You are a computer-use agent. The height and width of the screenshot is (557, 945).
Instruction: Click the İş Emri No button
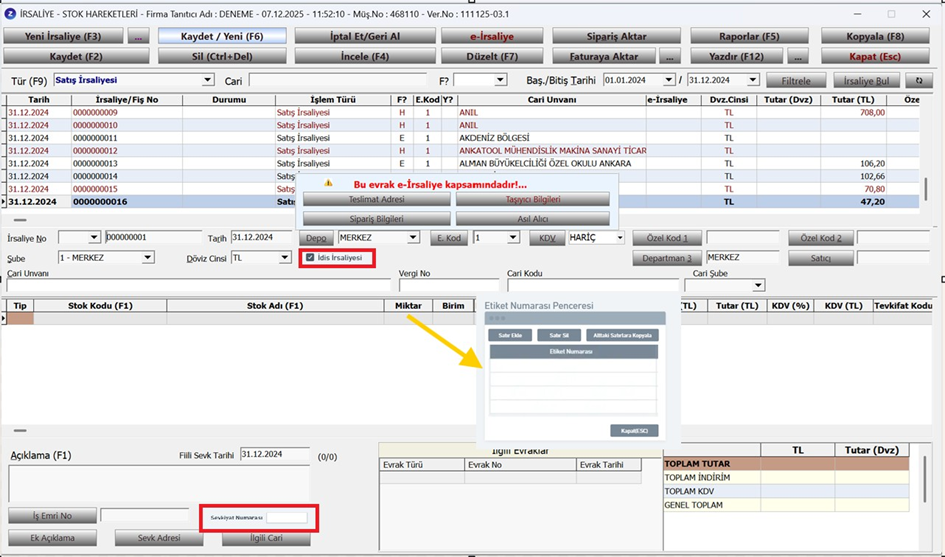[x=52, y=516]
